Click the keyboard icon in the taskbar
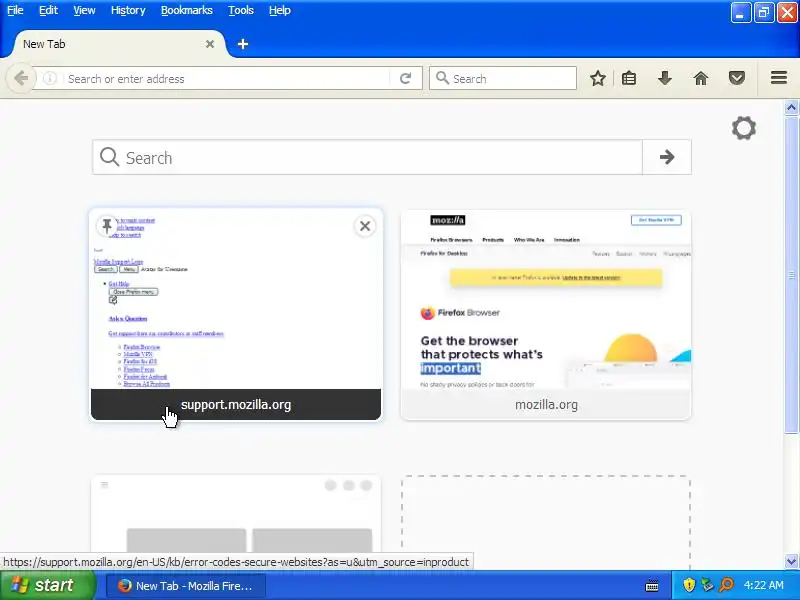The width and height of the screenshot is (800, 600). pyautogui.click(x=652, y=586)
